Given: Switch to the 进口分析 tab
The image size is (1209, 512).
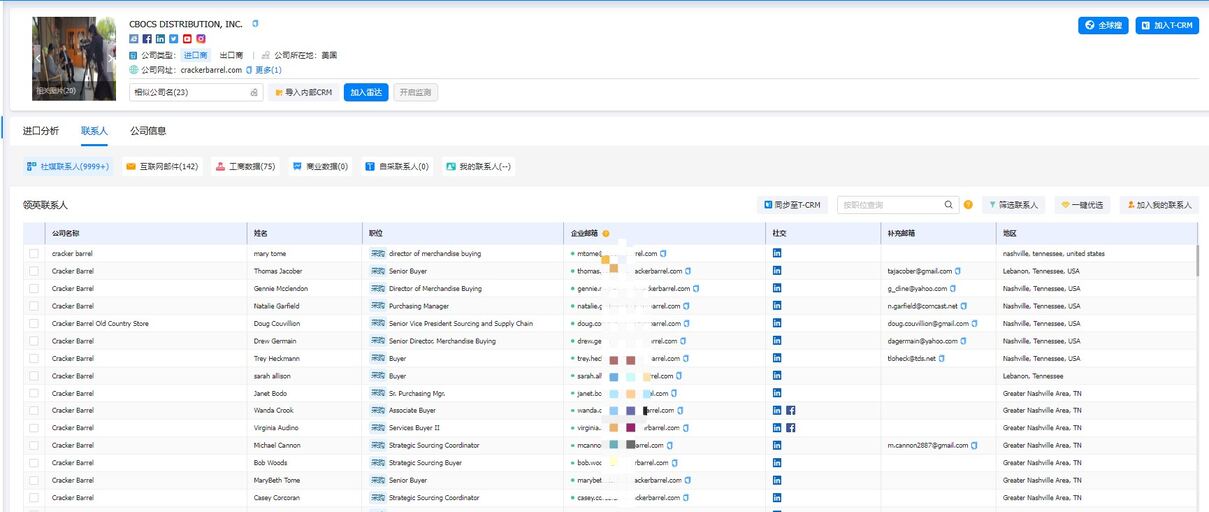Looking at the screenshot, I should tap(41, 131).
